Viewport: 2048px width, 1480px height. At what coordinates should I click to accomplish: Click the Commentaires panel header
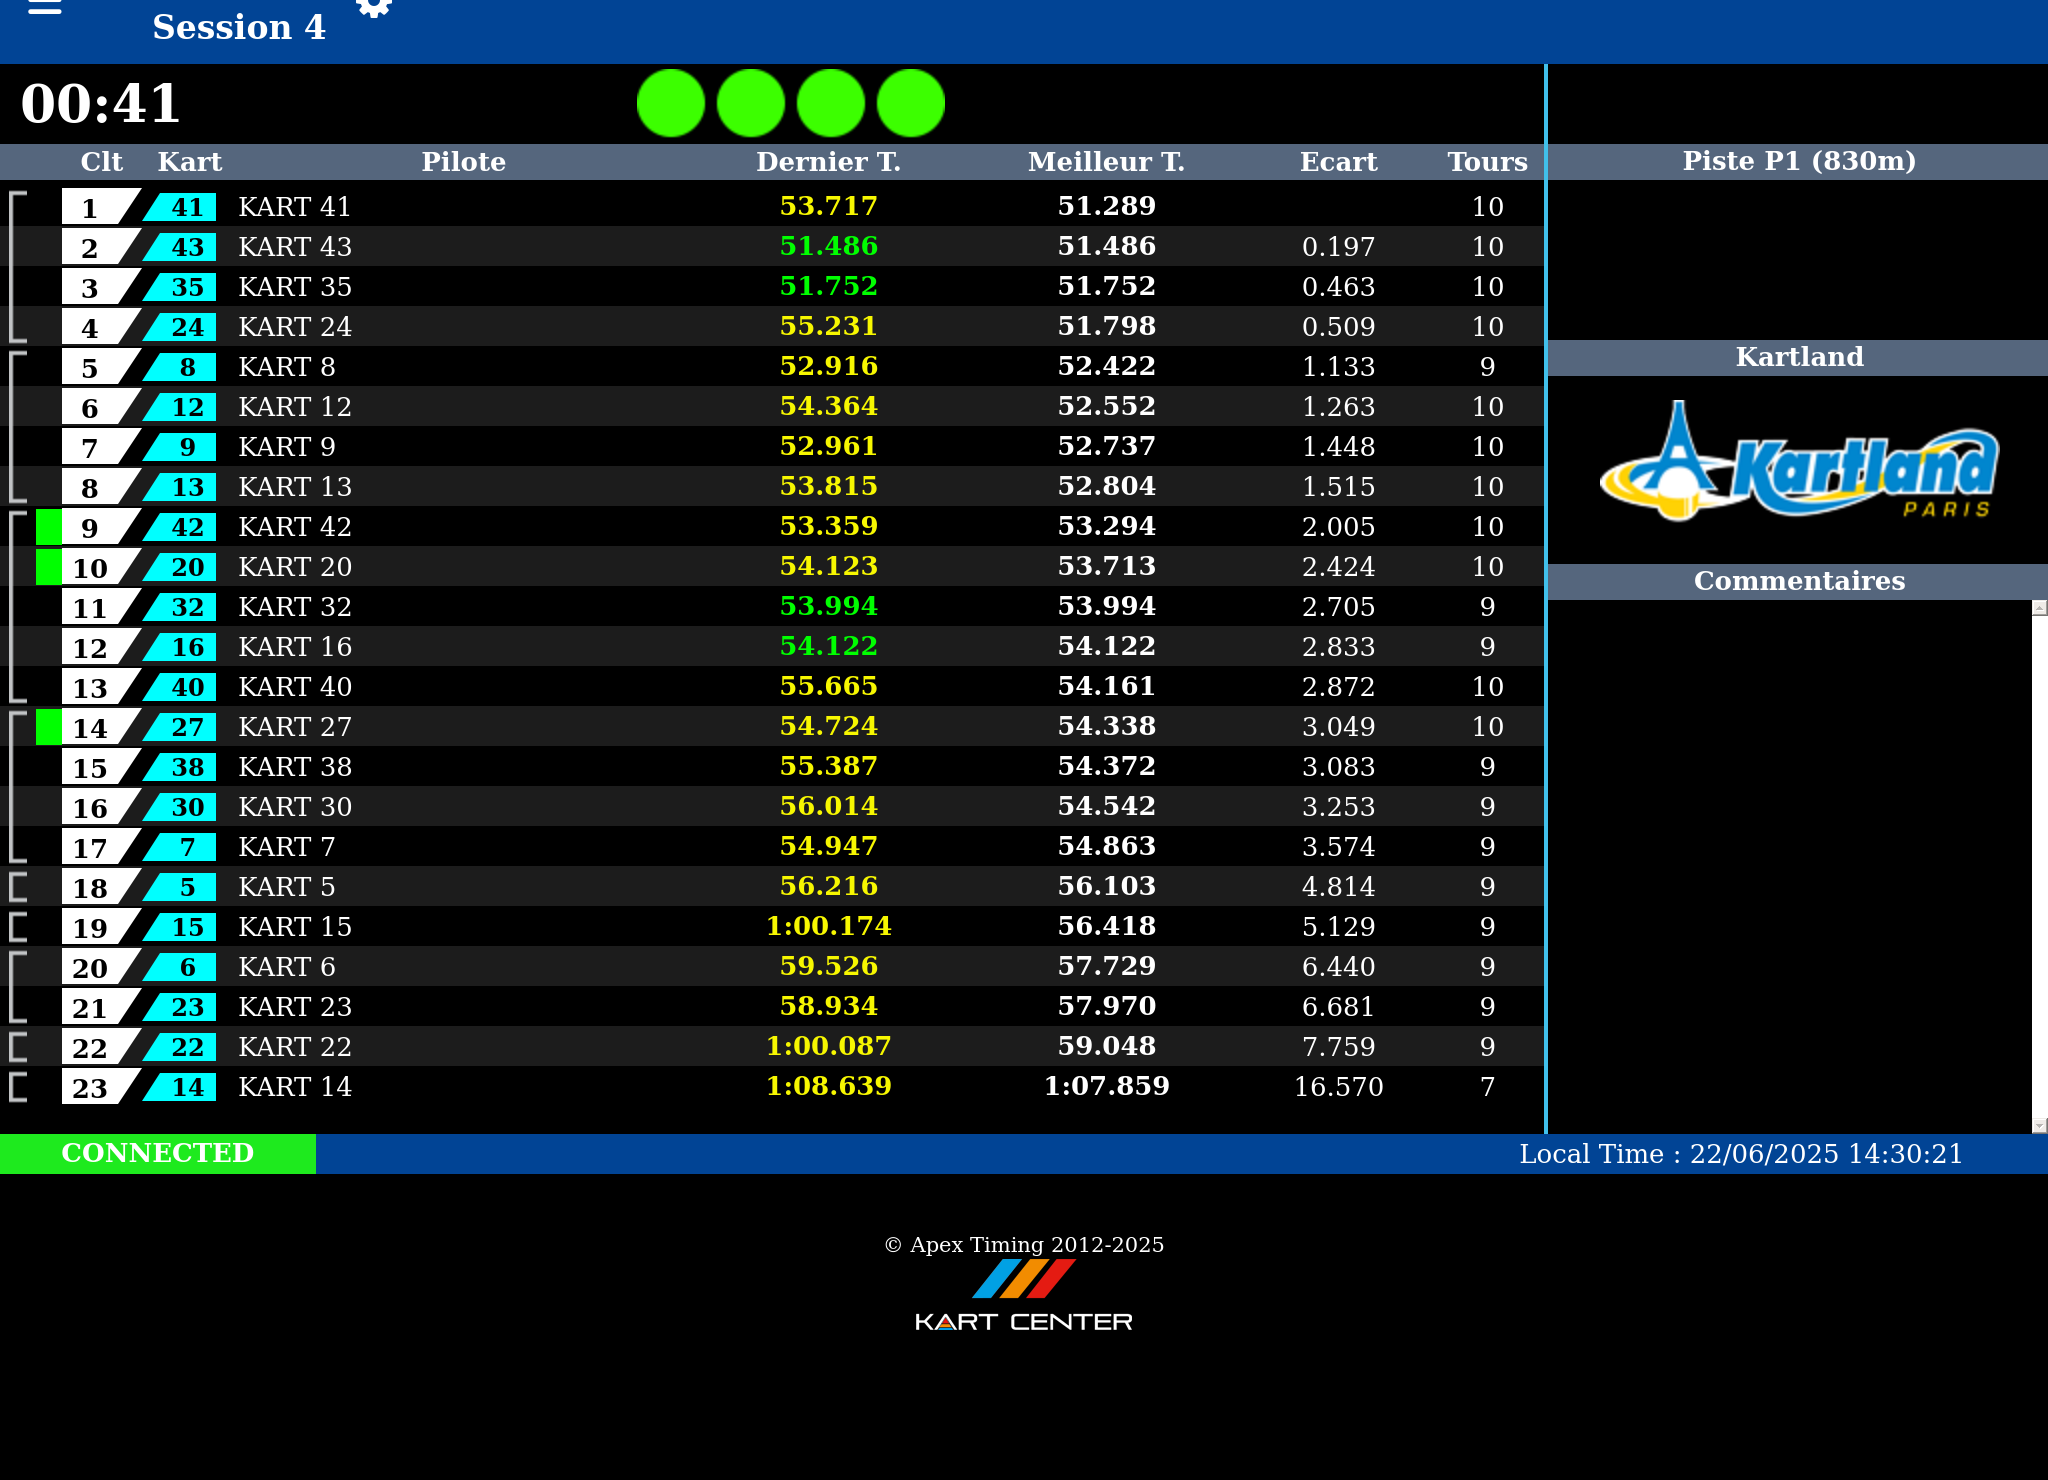point(1798,581)
